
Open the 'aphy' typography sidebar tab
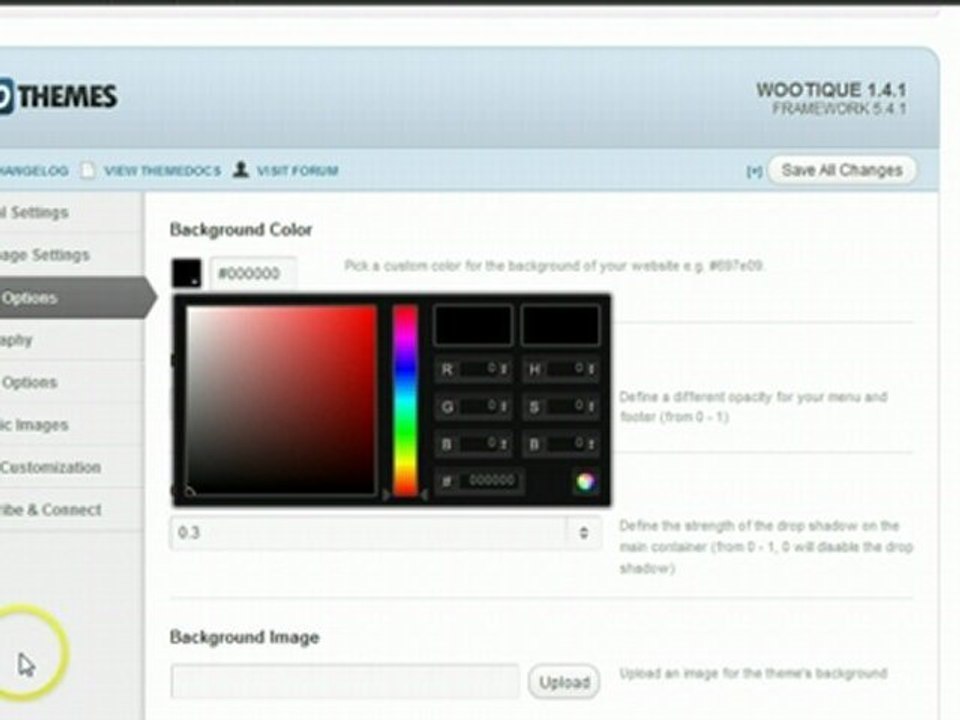click(72, 340)
